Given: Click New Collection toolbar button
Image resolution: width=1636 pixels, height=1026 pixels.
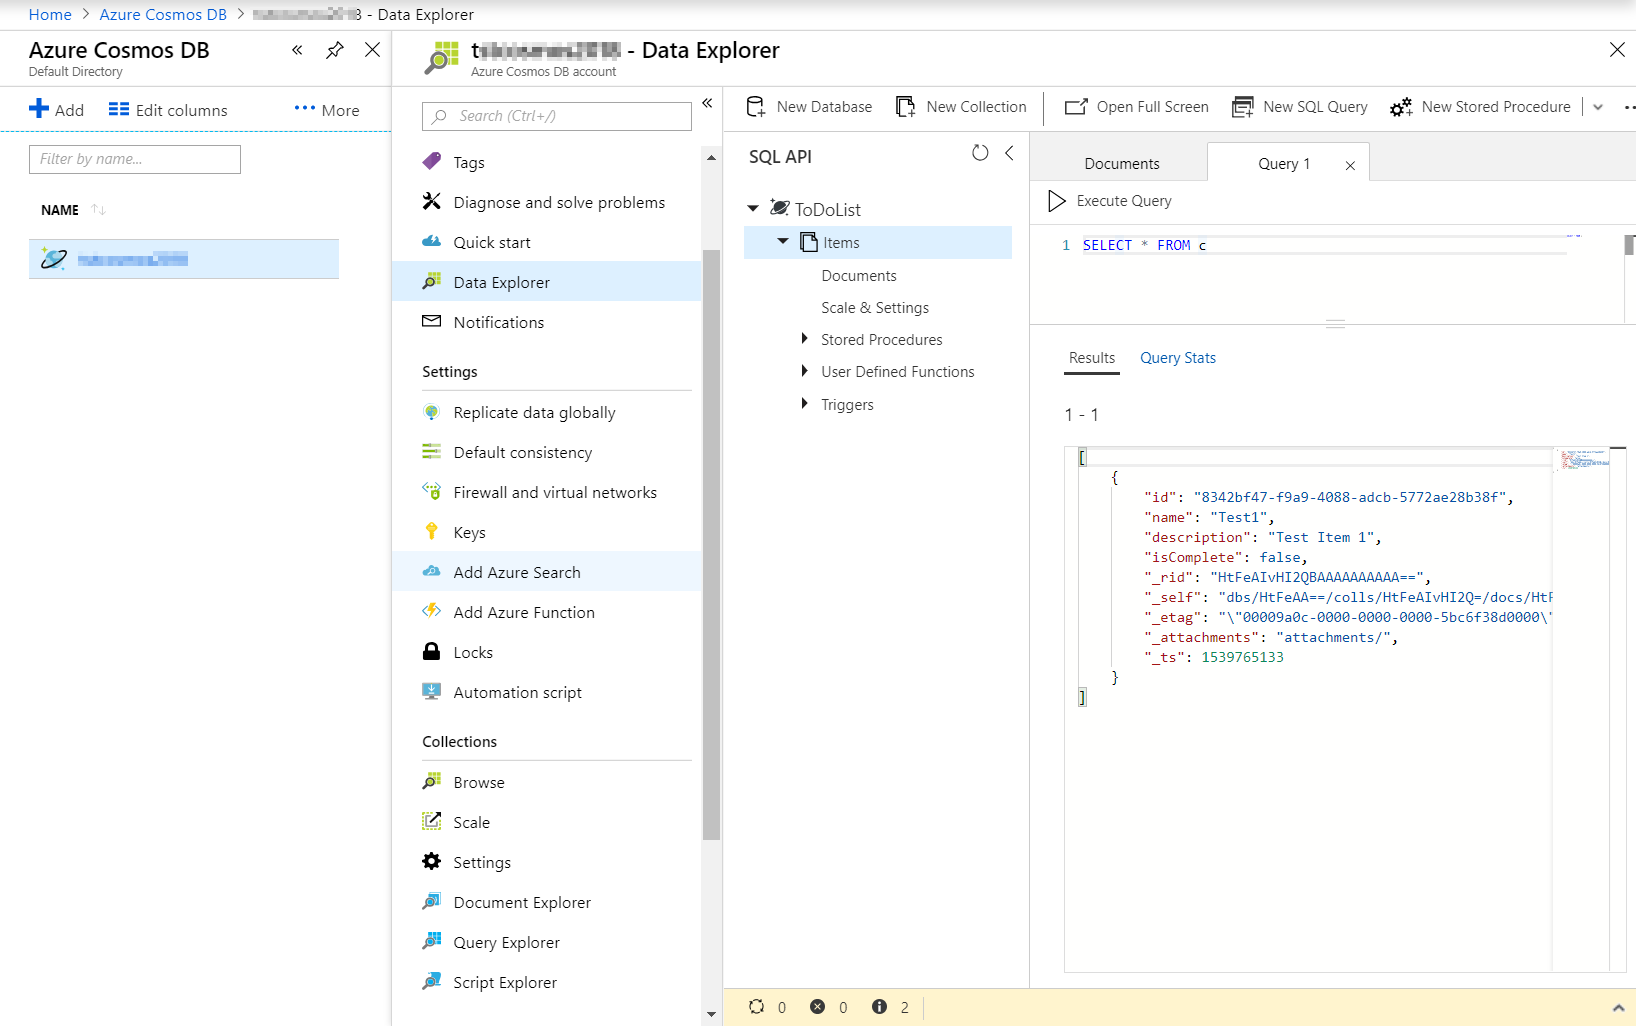Looking at the screenshot, I should point(961,107).
